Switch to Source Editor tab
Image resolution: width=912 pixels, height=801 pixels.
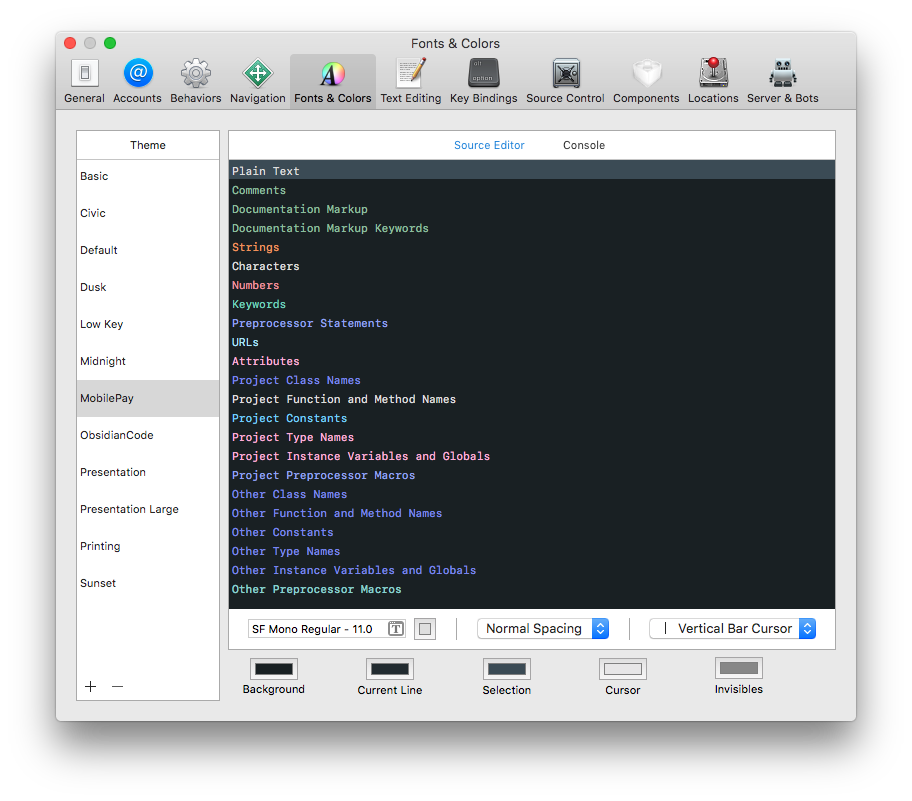pyautogui.click(x=489, y=145)
